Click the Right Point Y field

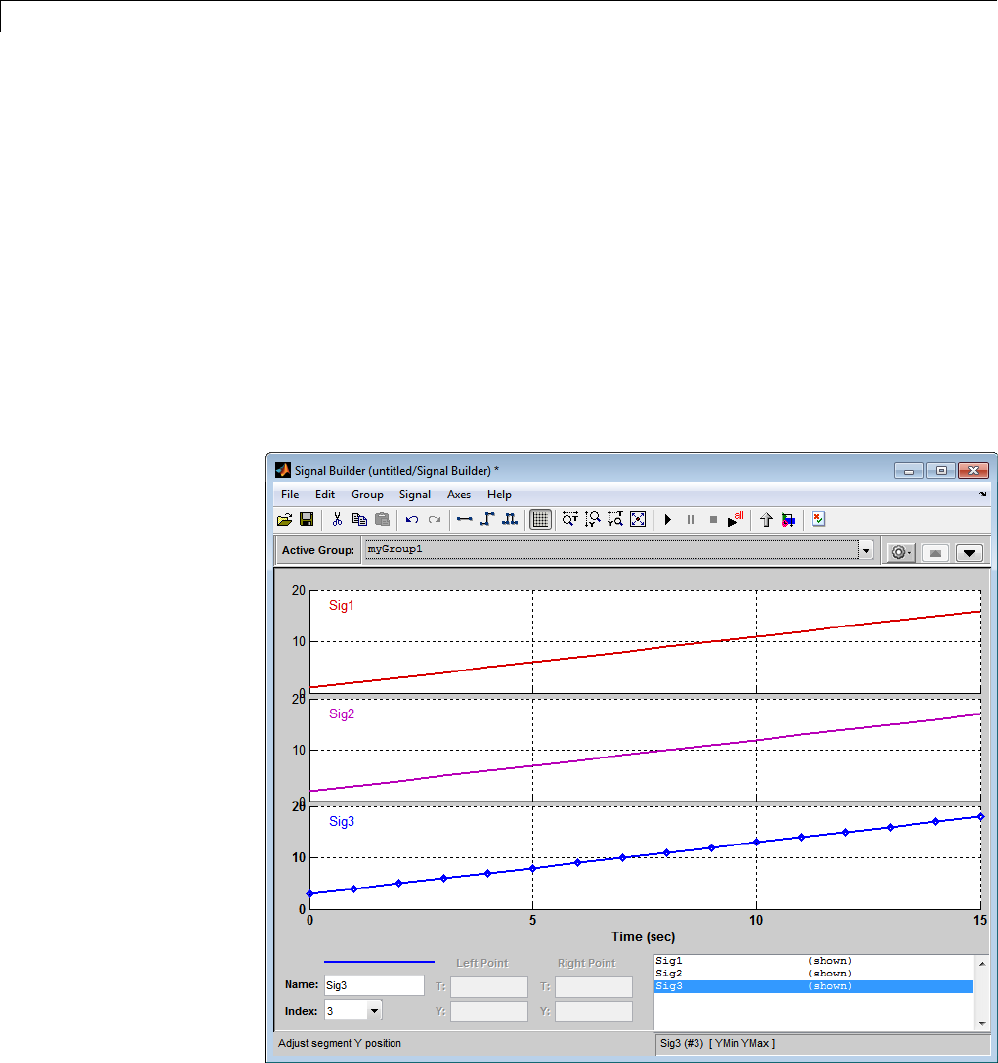pos(594,1011)
